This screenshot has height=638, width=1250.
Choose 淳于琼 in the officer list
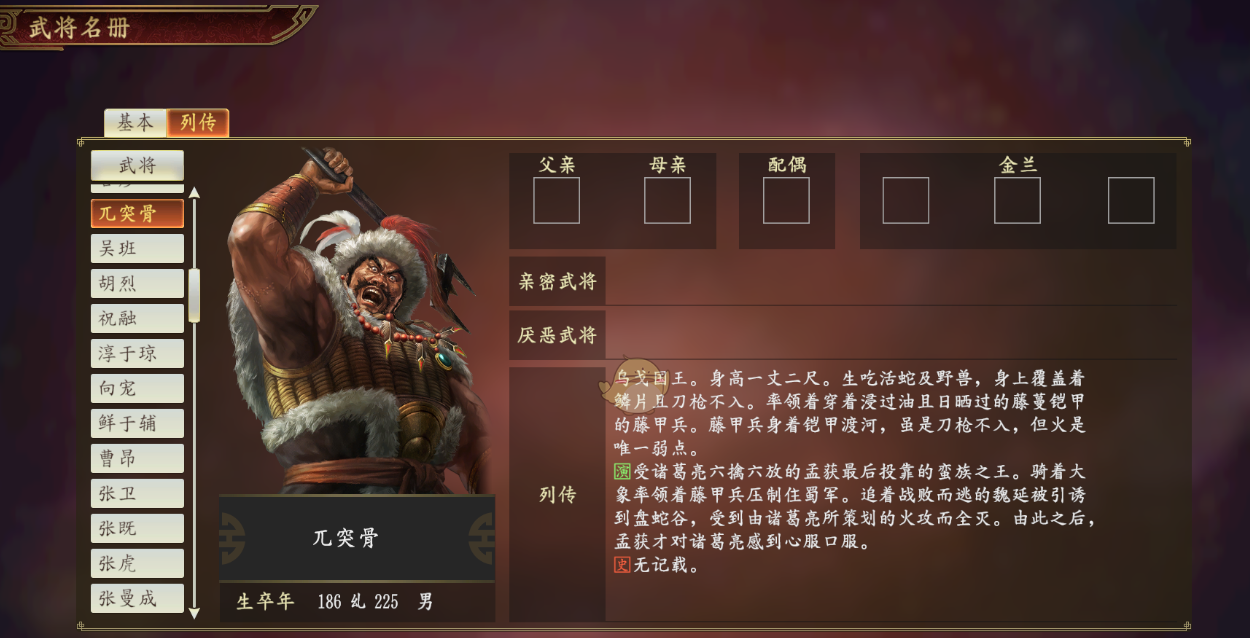[137, 353]
